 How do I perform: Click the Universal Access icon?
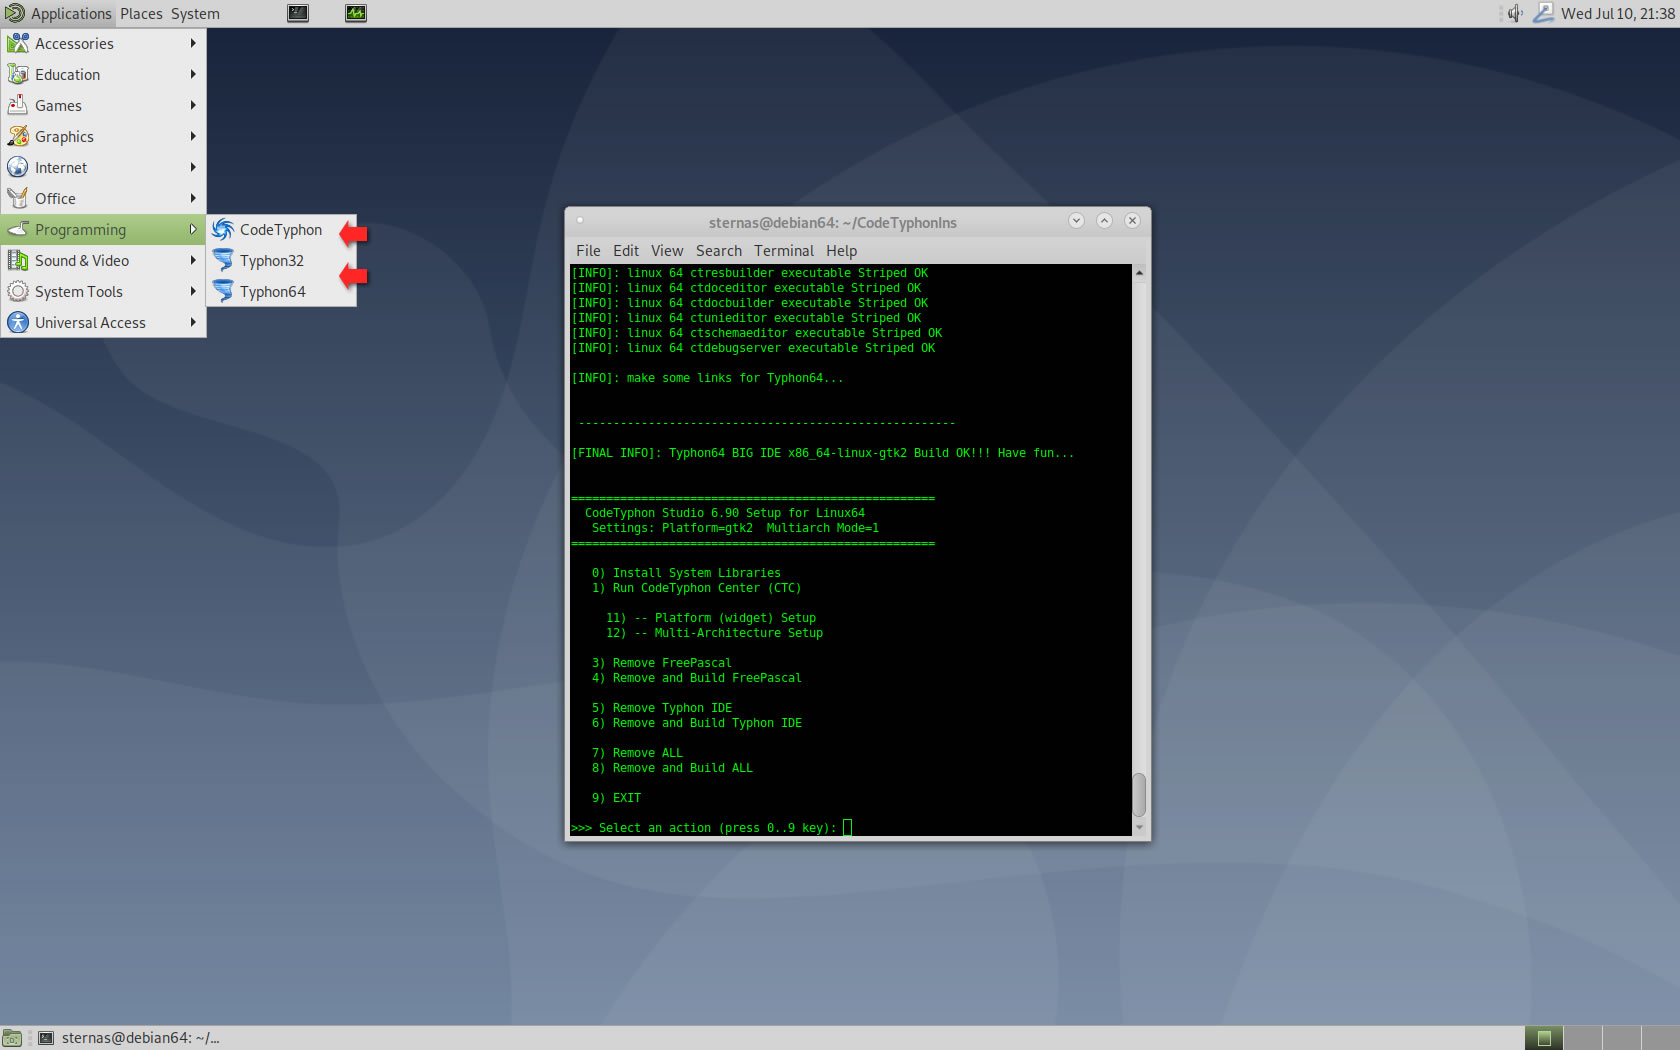click(18, 322)
